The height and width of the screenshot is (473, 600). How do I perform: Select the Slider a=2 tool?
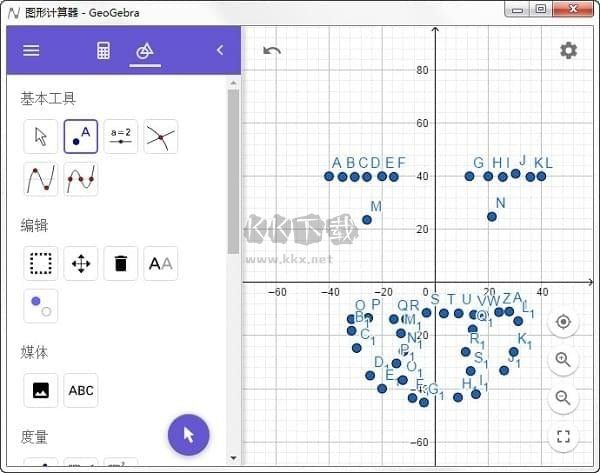121,137
